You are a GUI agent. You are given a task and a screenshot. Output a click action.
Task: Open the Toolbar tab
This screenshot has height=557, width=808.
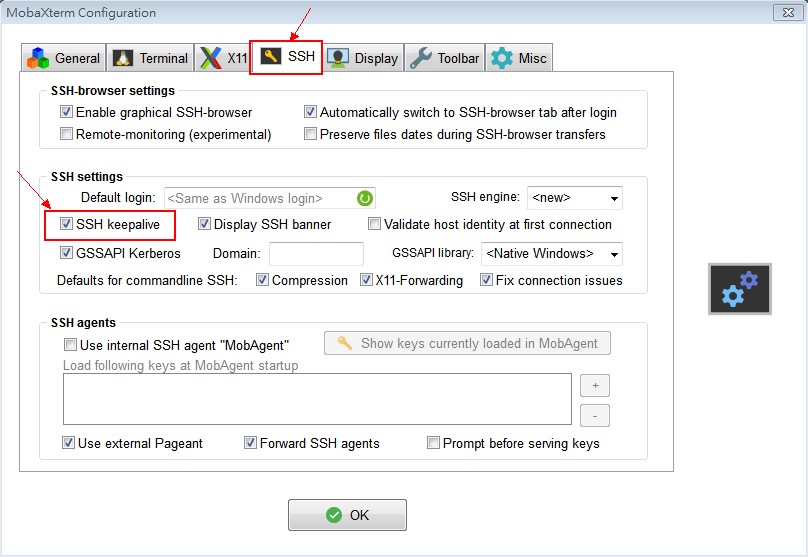tap(444, 58)
